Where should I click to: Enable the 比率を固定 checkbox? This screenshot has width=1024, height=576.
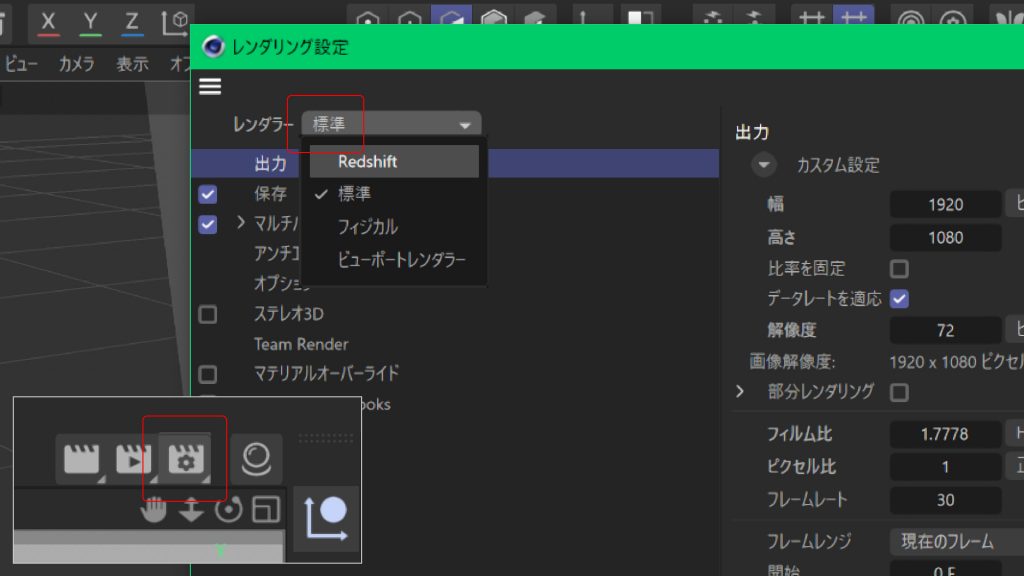(899, 268)
